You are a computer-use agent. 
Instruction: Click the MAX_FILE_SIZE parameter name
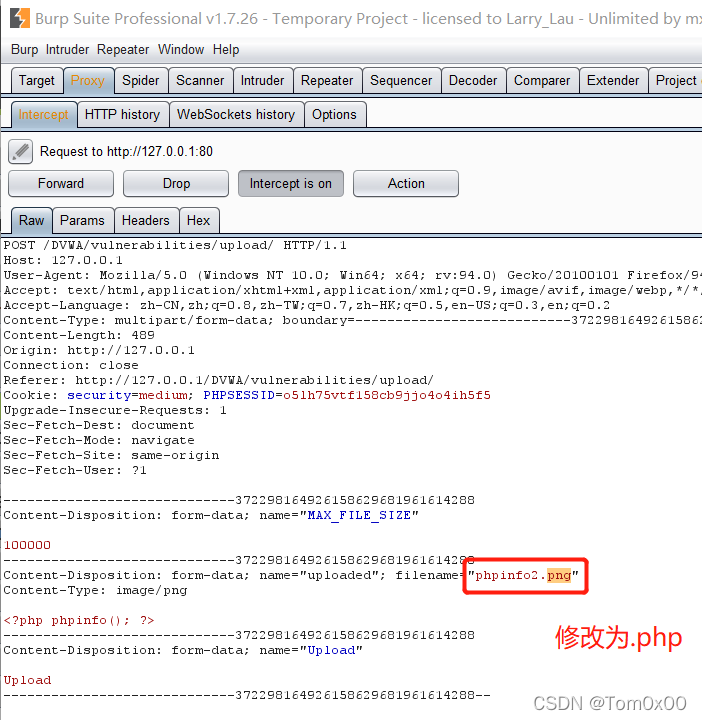coord(359,516)
